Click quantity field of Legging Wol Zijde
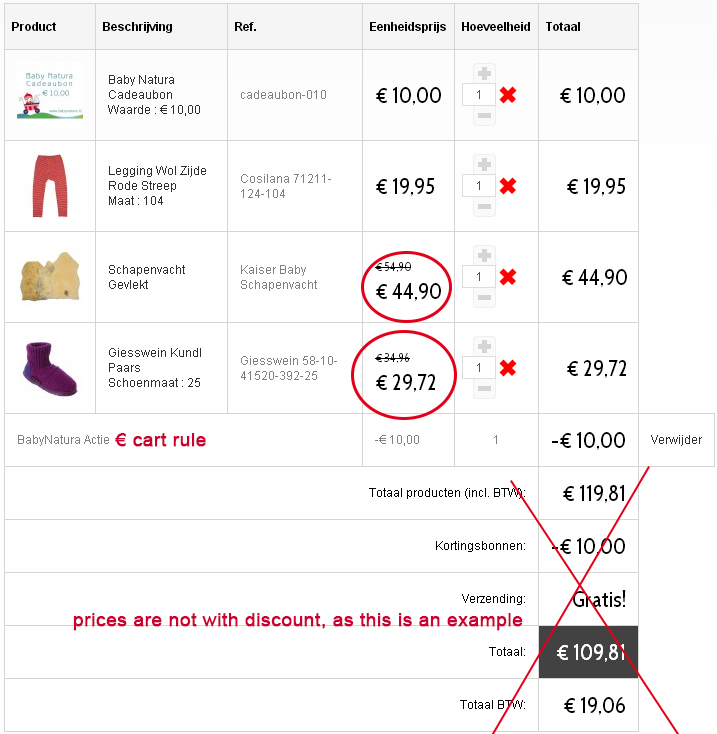The image size is (717, 734). (478, 186)
